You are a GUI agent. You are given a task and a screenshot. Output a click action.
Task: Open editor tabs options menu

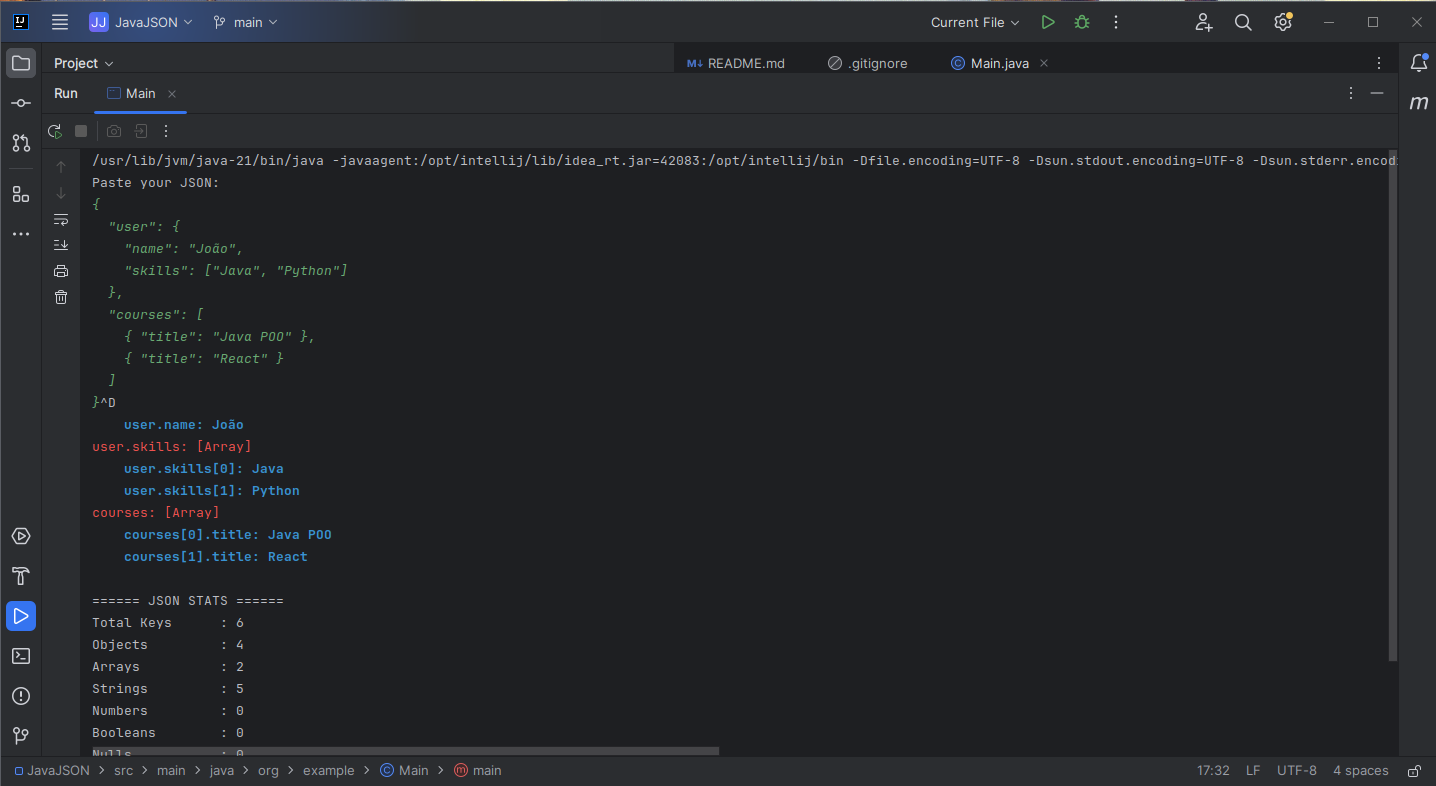tap(1379, 63)
